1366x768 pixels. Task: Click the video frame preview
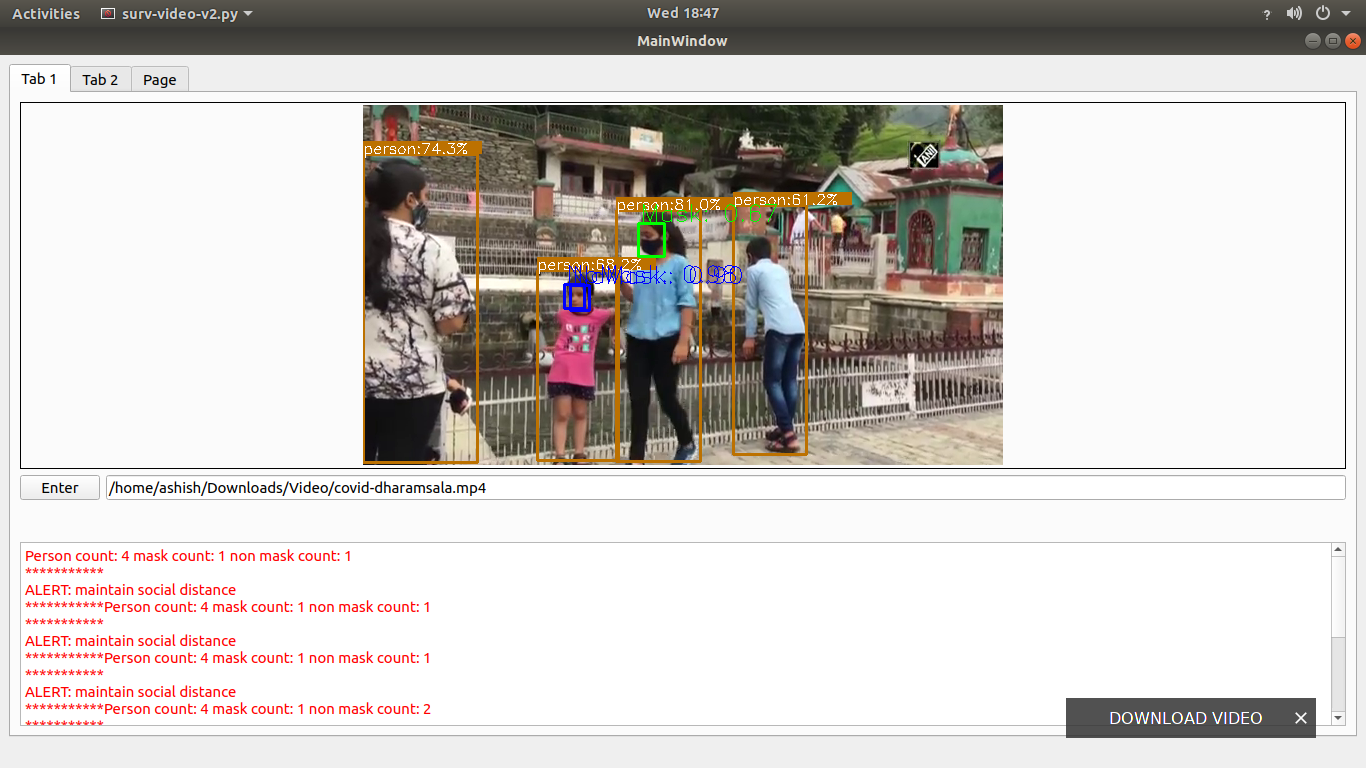[x=683, y=285]
